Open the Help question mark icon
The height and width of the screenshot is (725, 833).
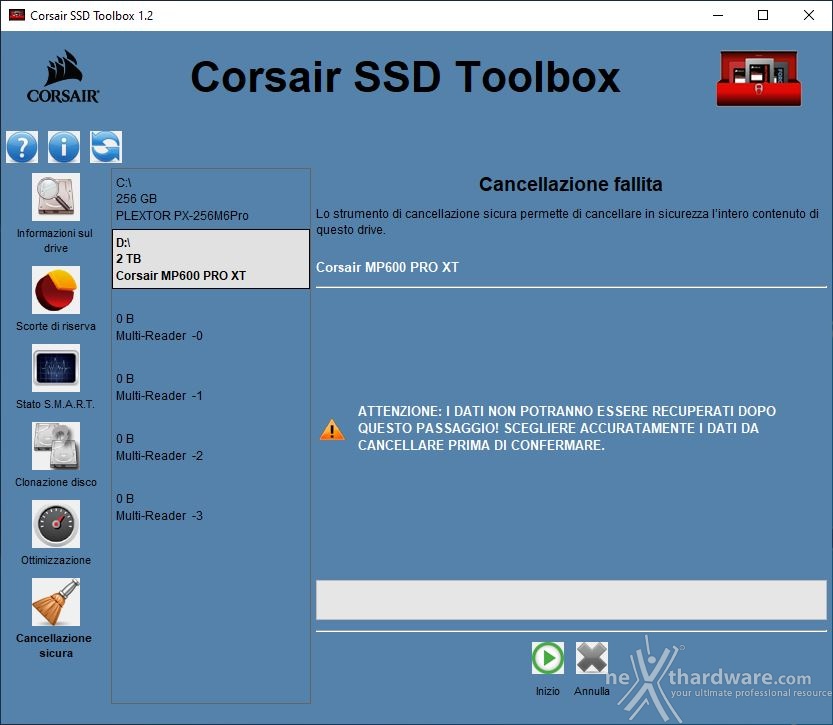point(22,147)
